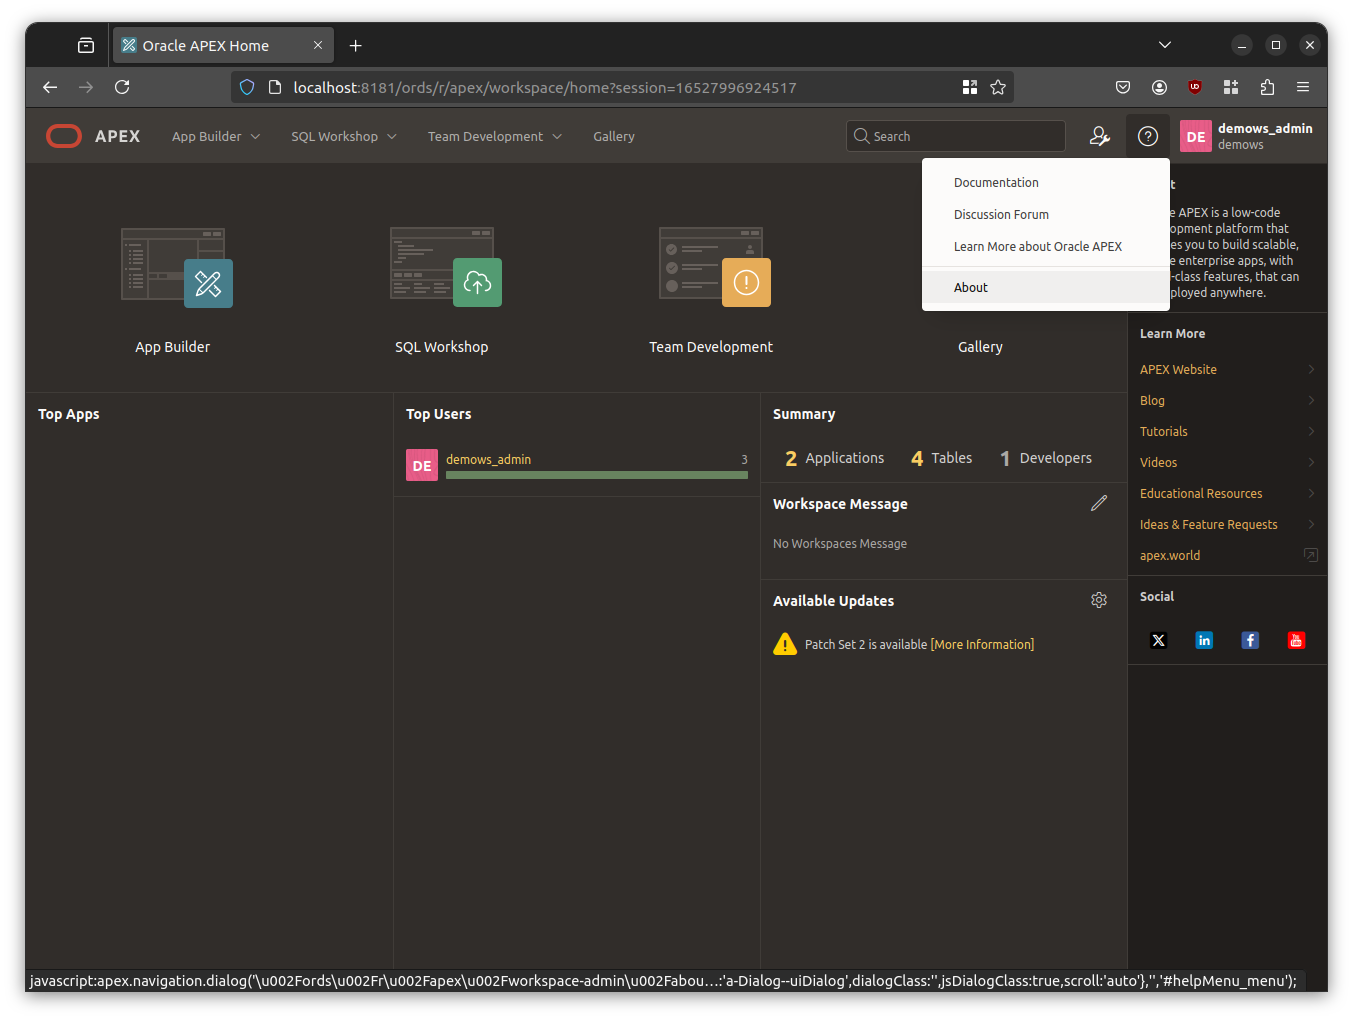Viewport: 1353px width, 1020px height.
Task: Click the Help question mark icon
Action: click(1148, 136)
